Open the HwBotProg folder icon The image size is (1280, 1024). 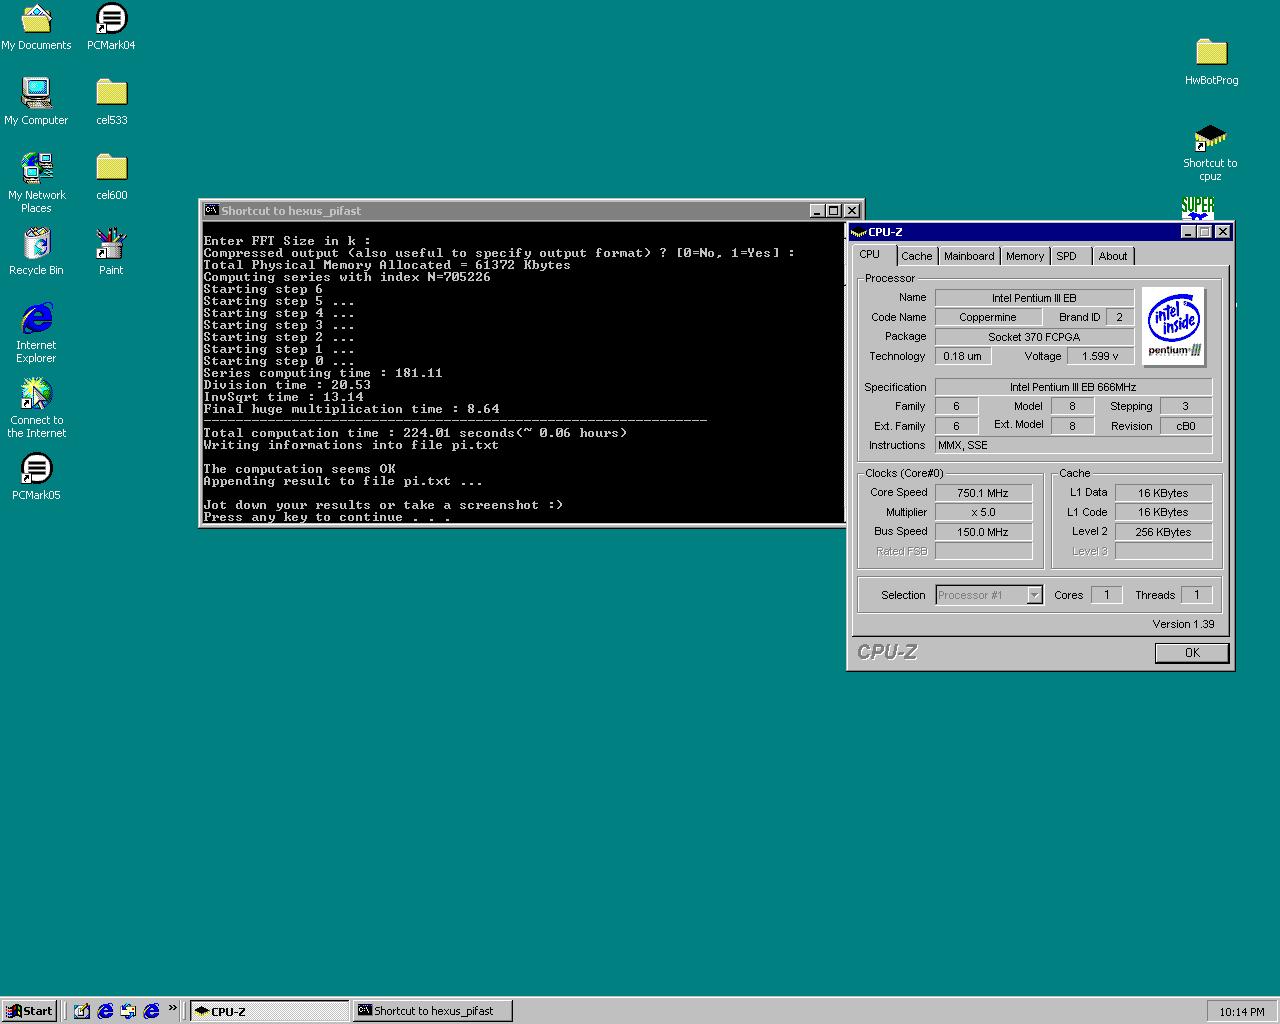pos(1211,62)
